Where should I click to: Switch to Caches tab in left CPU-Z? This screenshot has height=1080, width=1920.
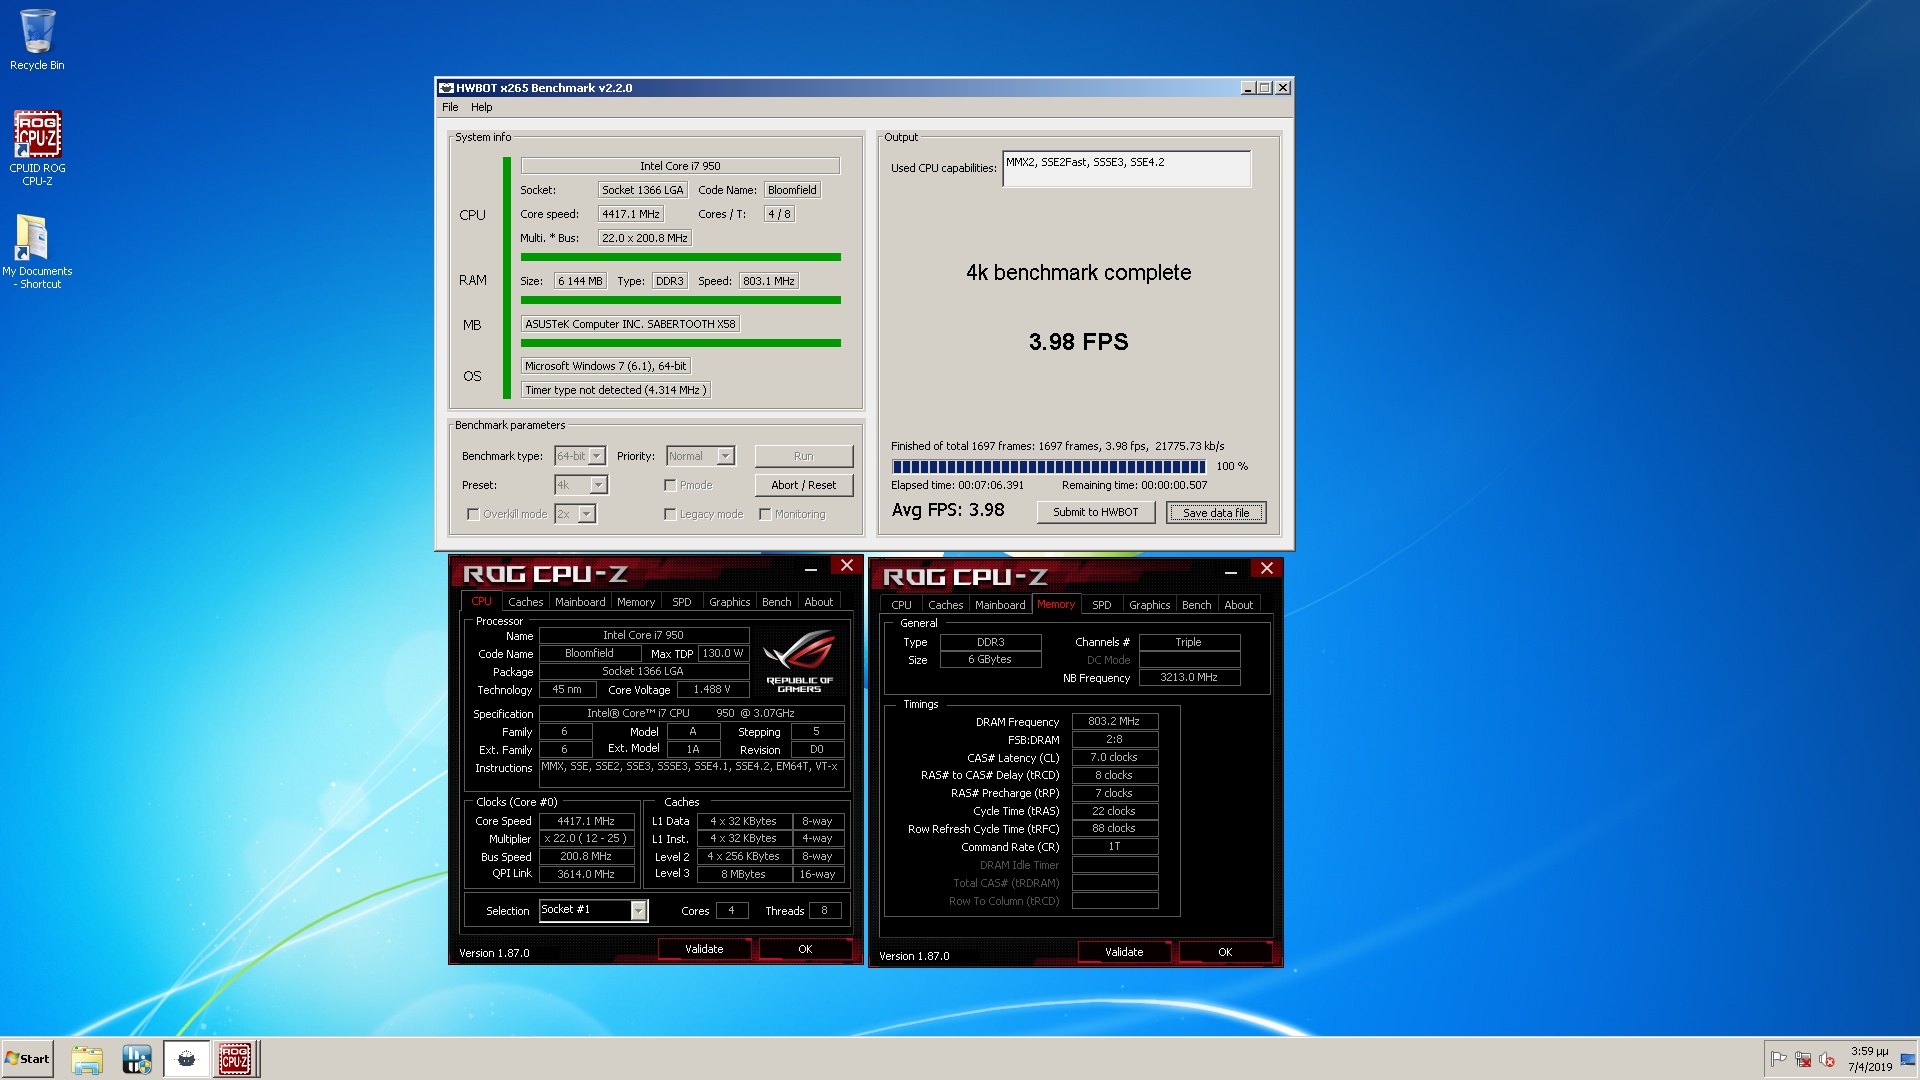pyautogui.click(x=525, y=602)
